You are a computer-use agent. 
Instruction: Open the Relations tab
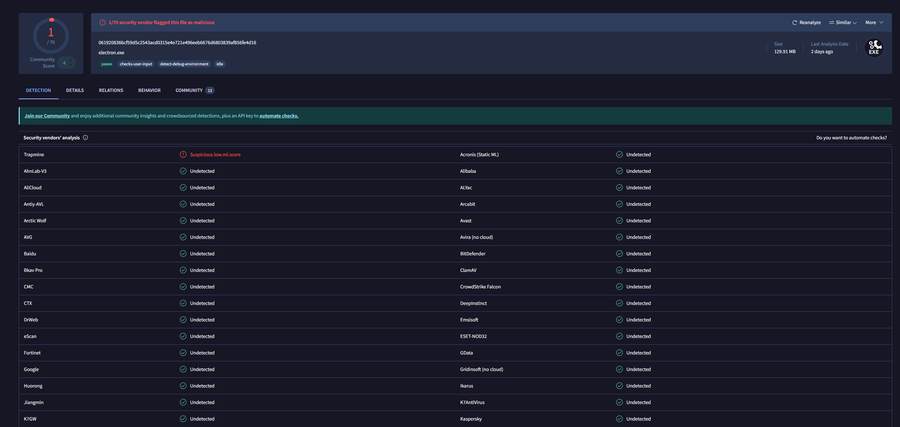(111, 90)
